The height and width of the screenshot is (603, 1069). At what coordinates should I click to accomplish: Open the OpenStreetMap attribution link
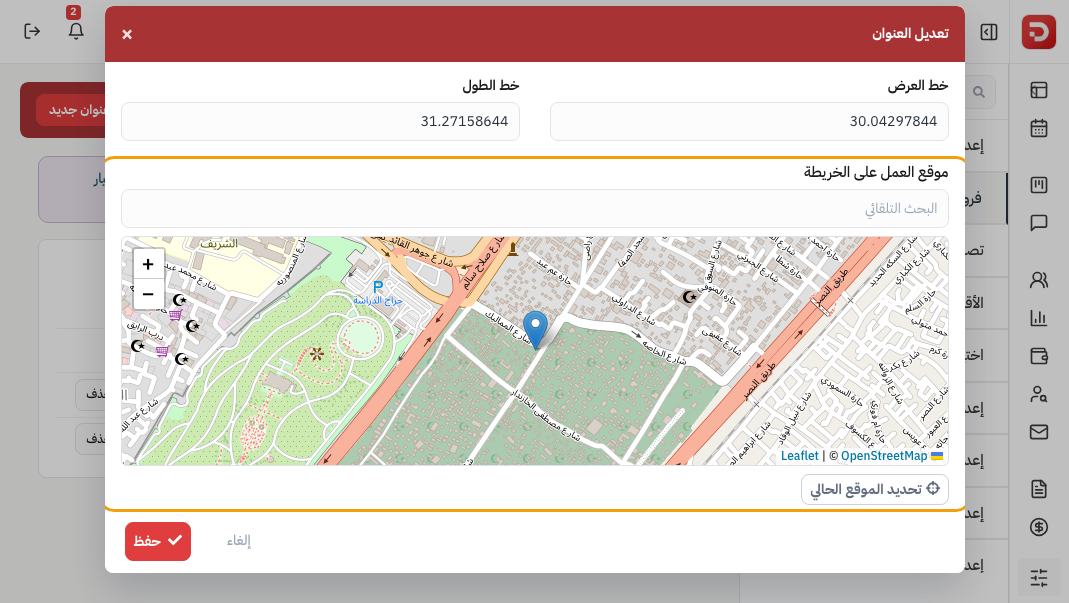pos(884,456)
